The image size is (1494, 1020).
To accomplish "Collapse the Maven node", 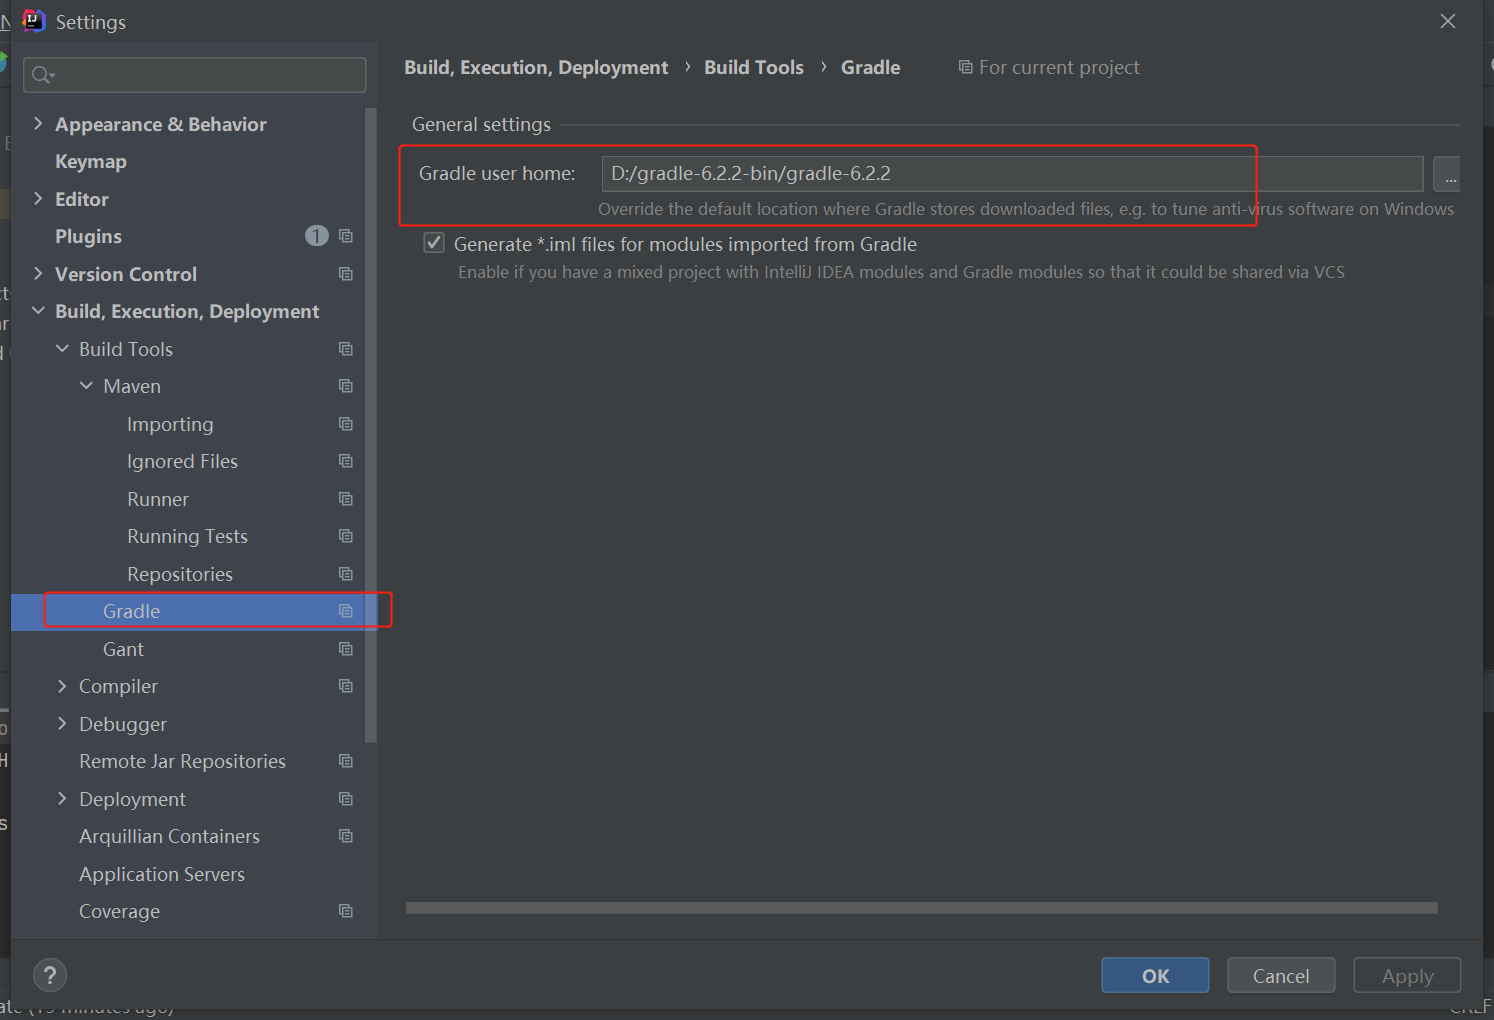I will [86, 386].
